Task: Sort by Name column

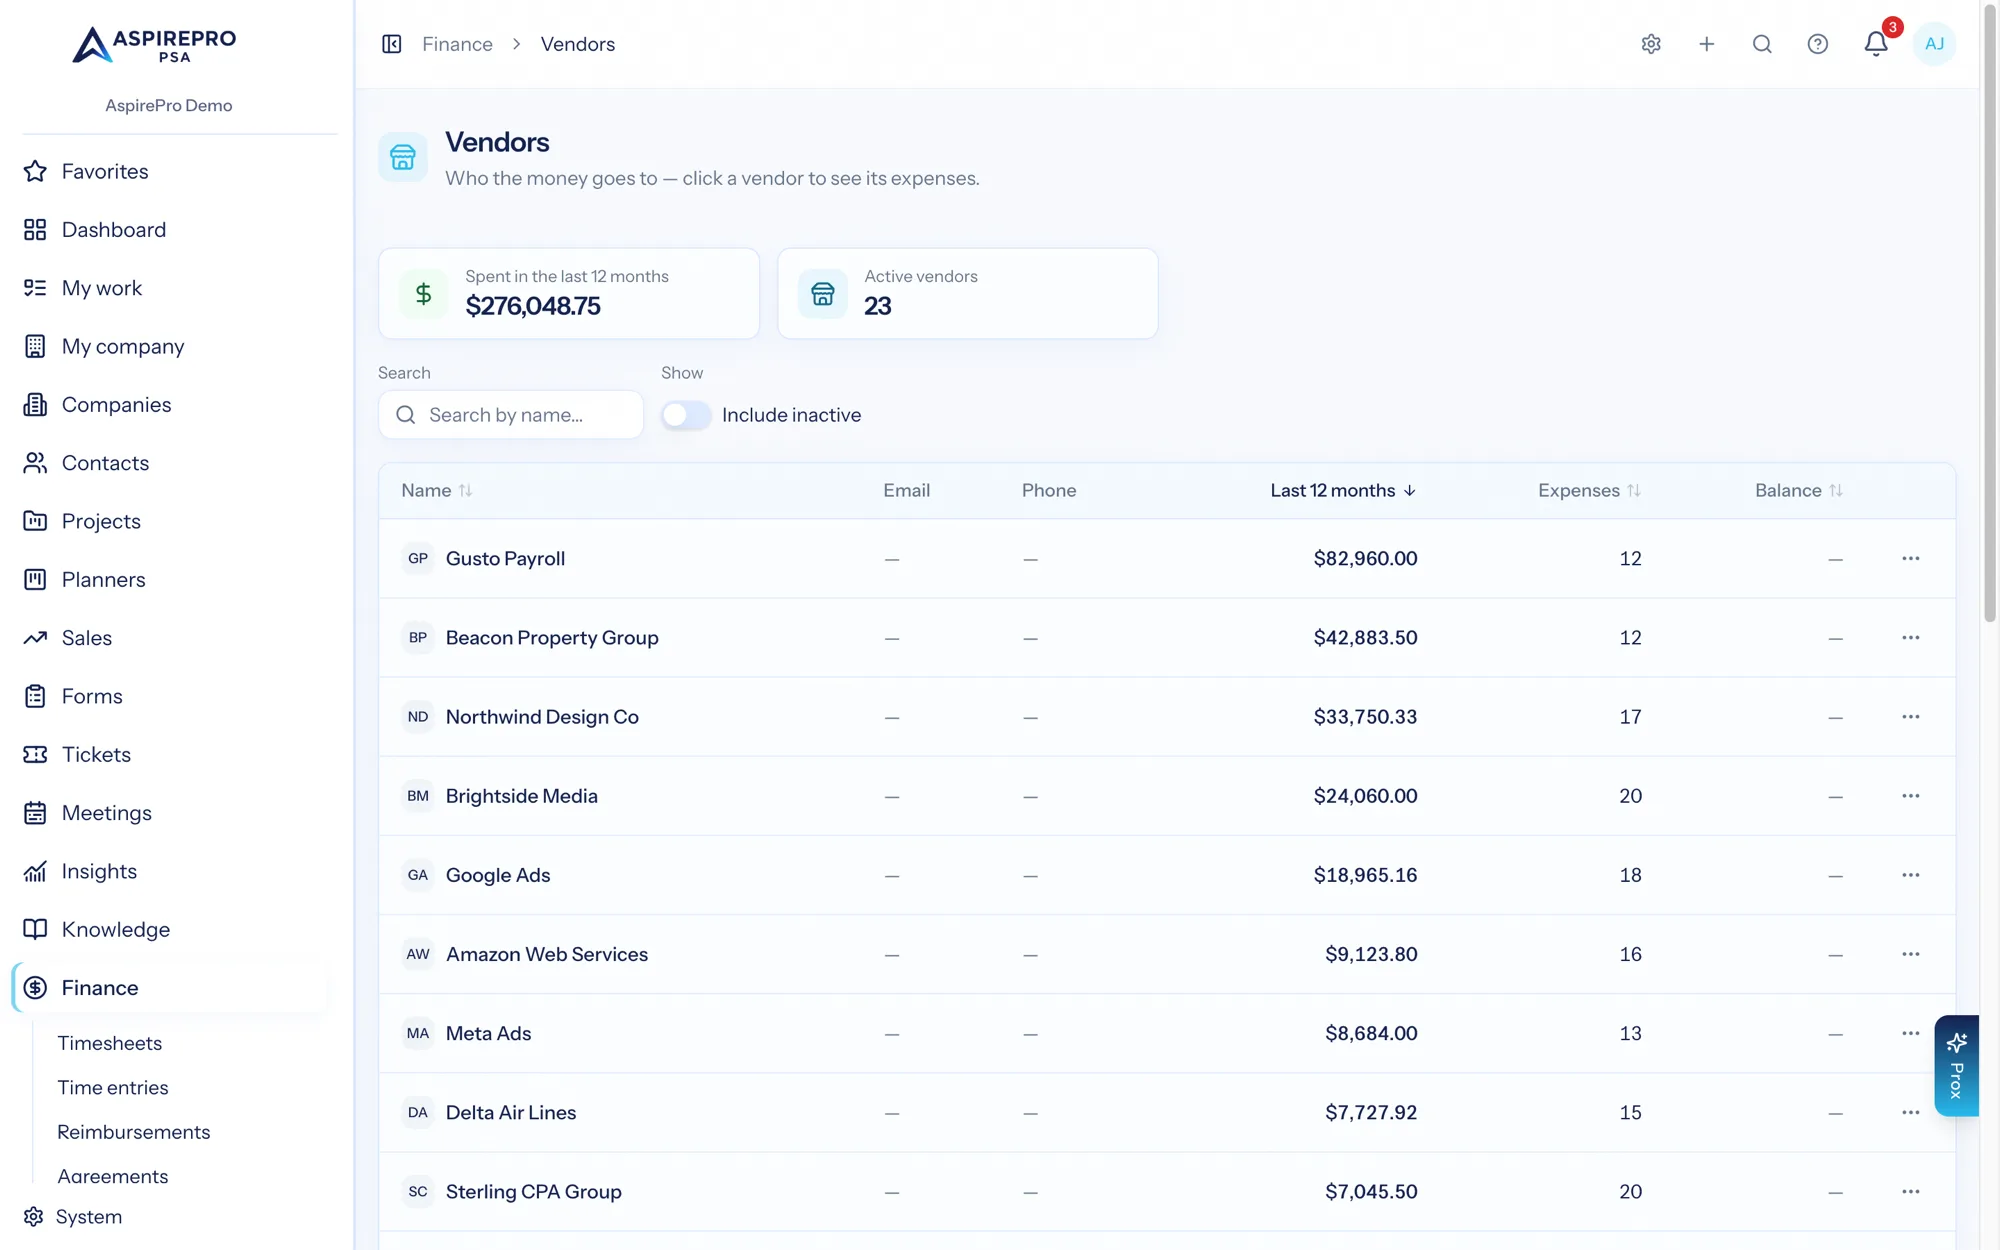Action: pyautogui.click(x=437, y=491)
